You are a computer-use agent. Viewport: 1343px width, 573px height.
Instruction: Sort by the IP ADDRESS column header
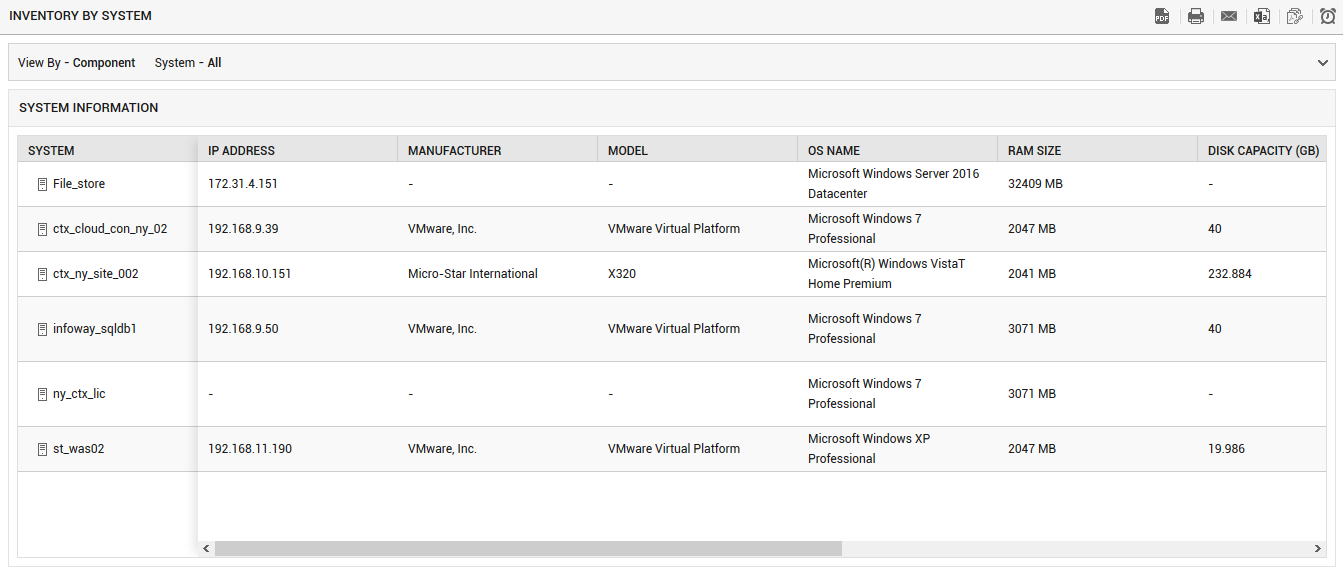click(x=241, y=151)
